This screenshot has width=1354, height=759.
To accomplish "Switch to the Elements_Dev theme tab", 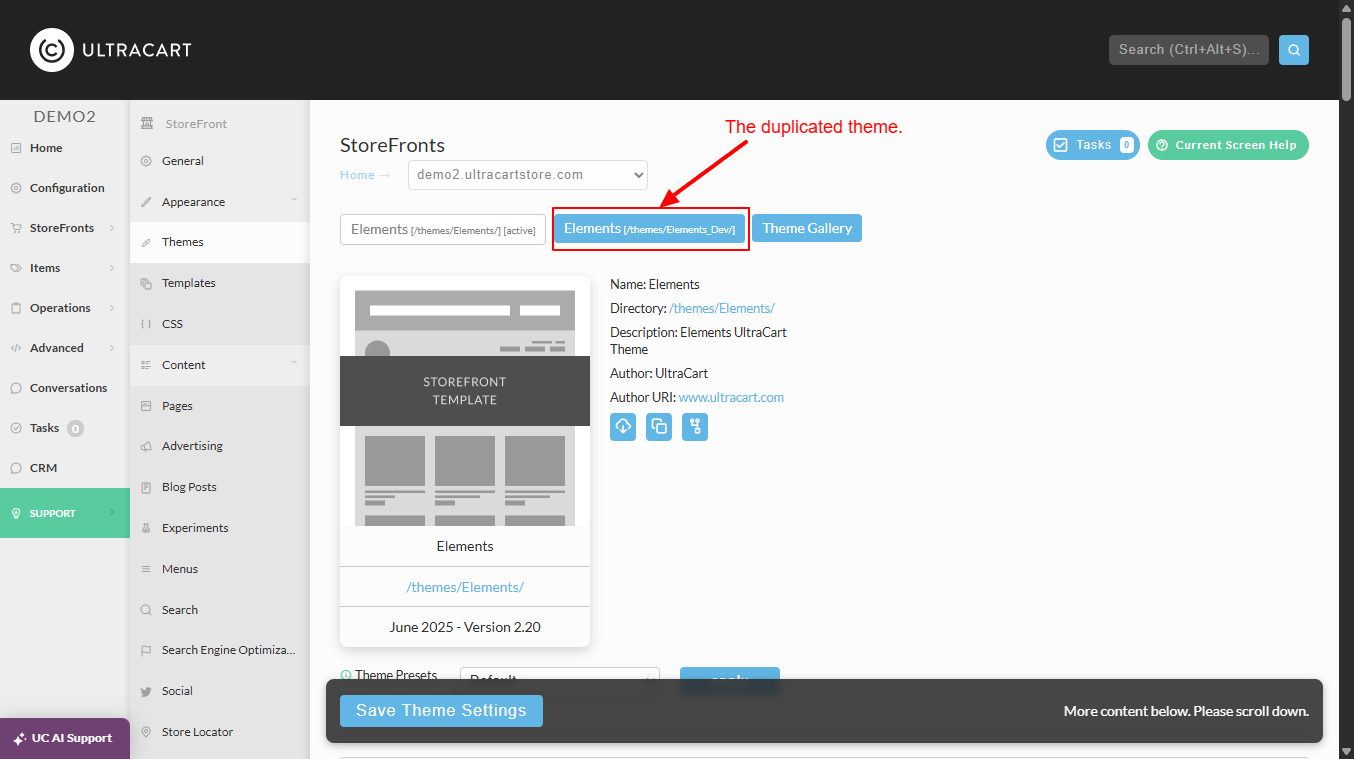I will 650,229.
